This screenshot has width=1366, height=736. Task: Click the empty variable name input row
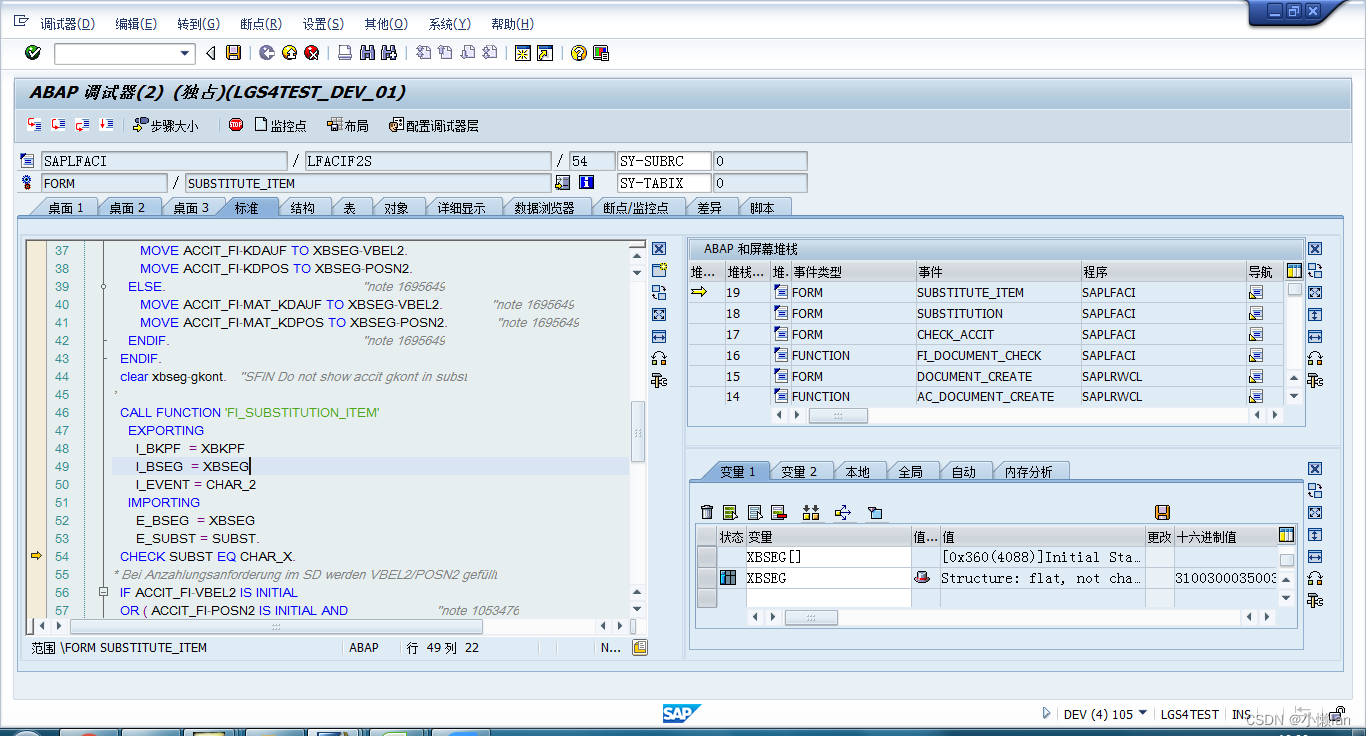point(828,598)
